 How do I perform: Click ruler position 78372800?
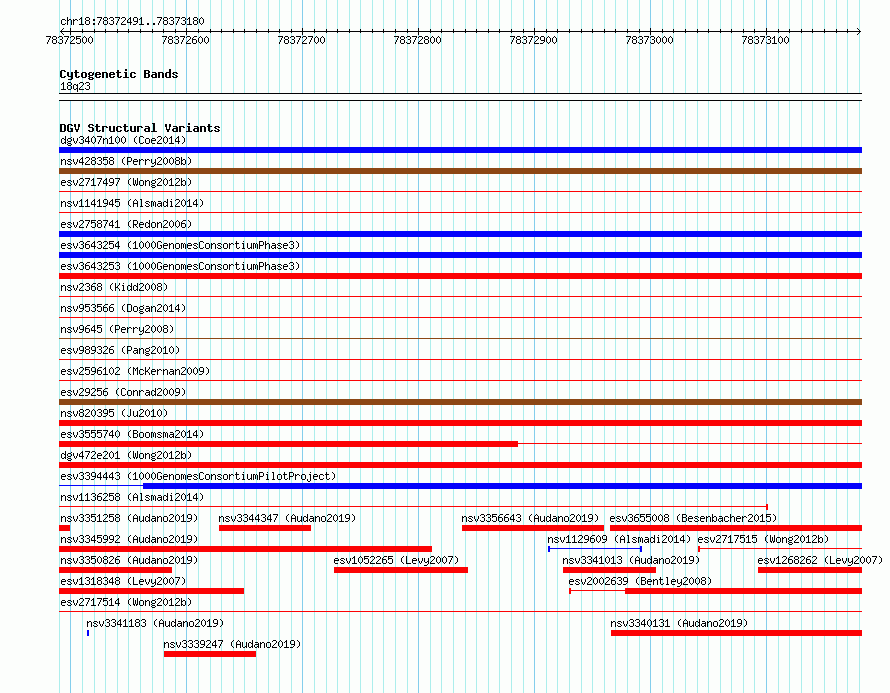[418, 40]
